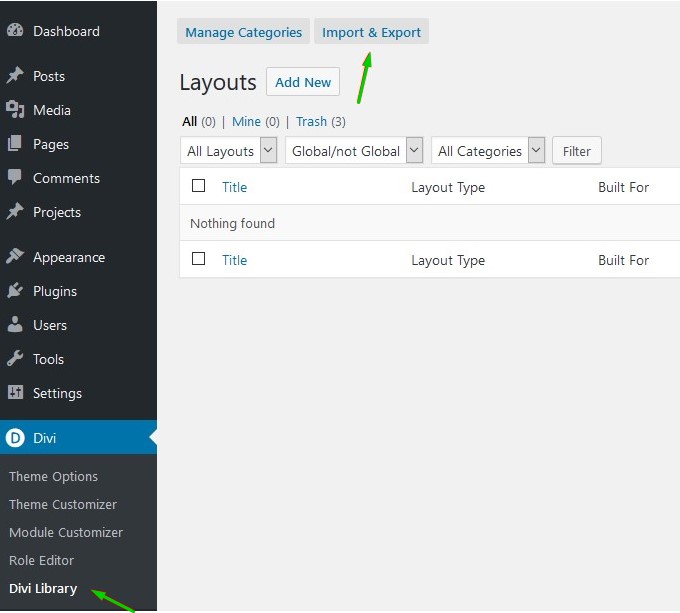
Task: Open the All Layouts dropdown
Action: [x=229, y=151]
